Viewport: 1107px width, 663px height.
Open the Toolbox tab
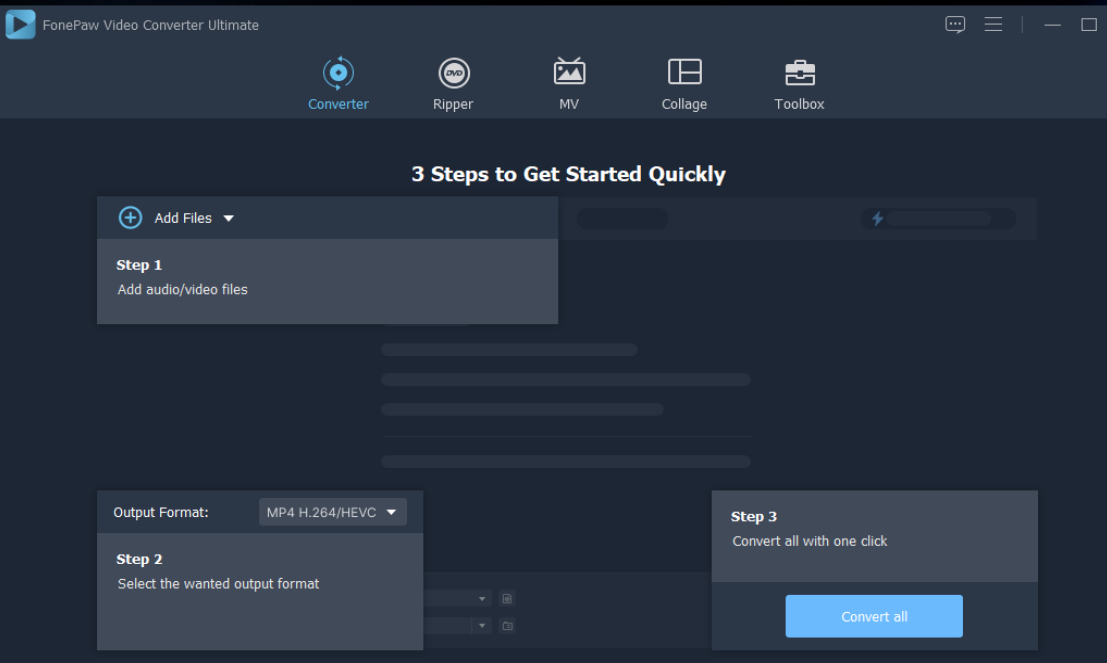pos(799,83)
